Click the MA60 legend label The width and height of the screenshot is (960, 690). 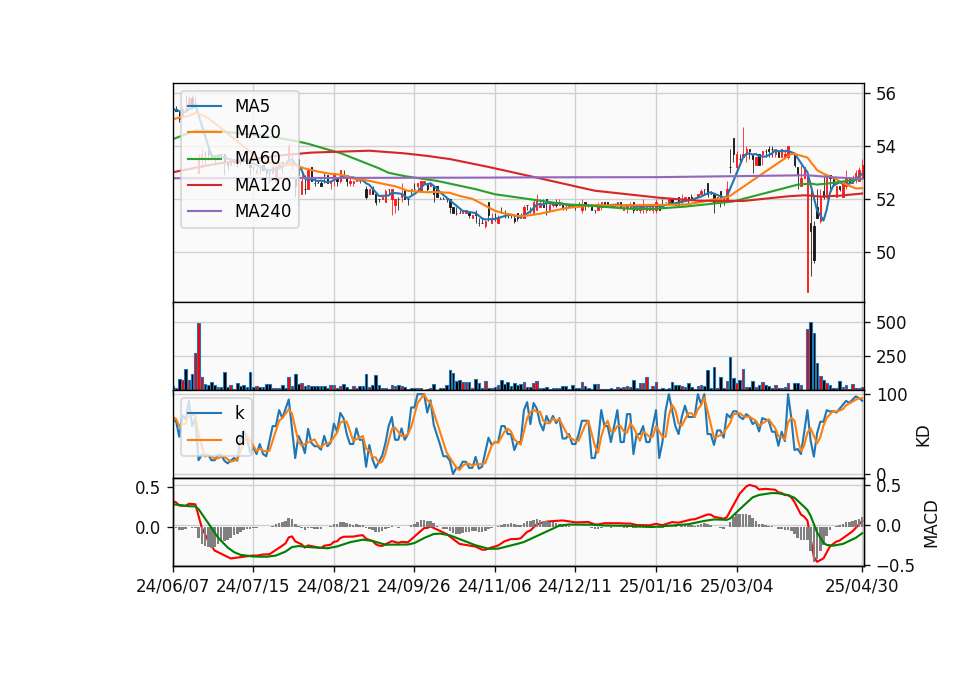pos(257,158)
